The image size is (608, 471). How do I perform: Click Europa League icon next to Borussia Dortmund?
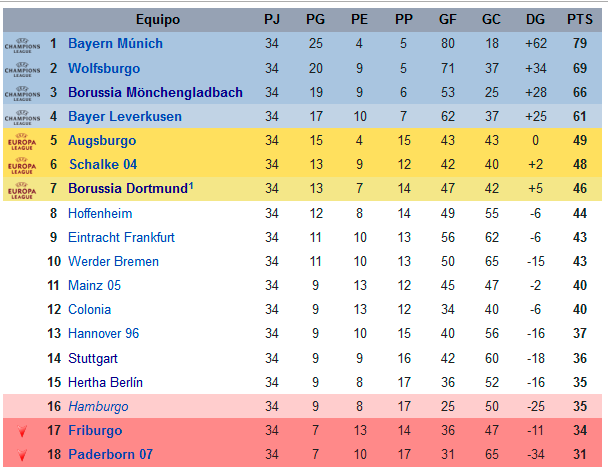click(x=22, y=190)
